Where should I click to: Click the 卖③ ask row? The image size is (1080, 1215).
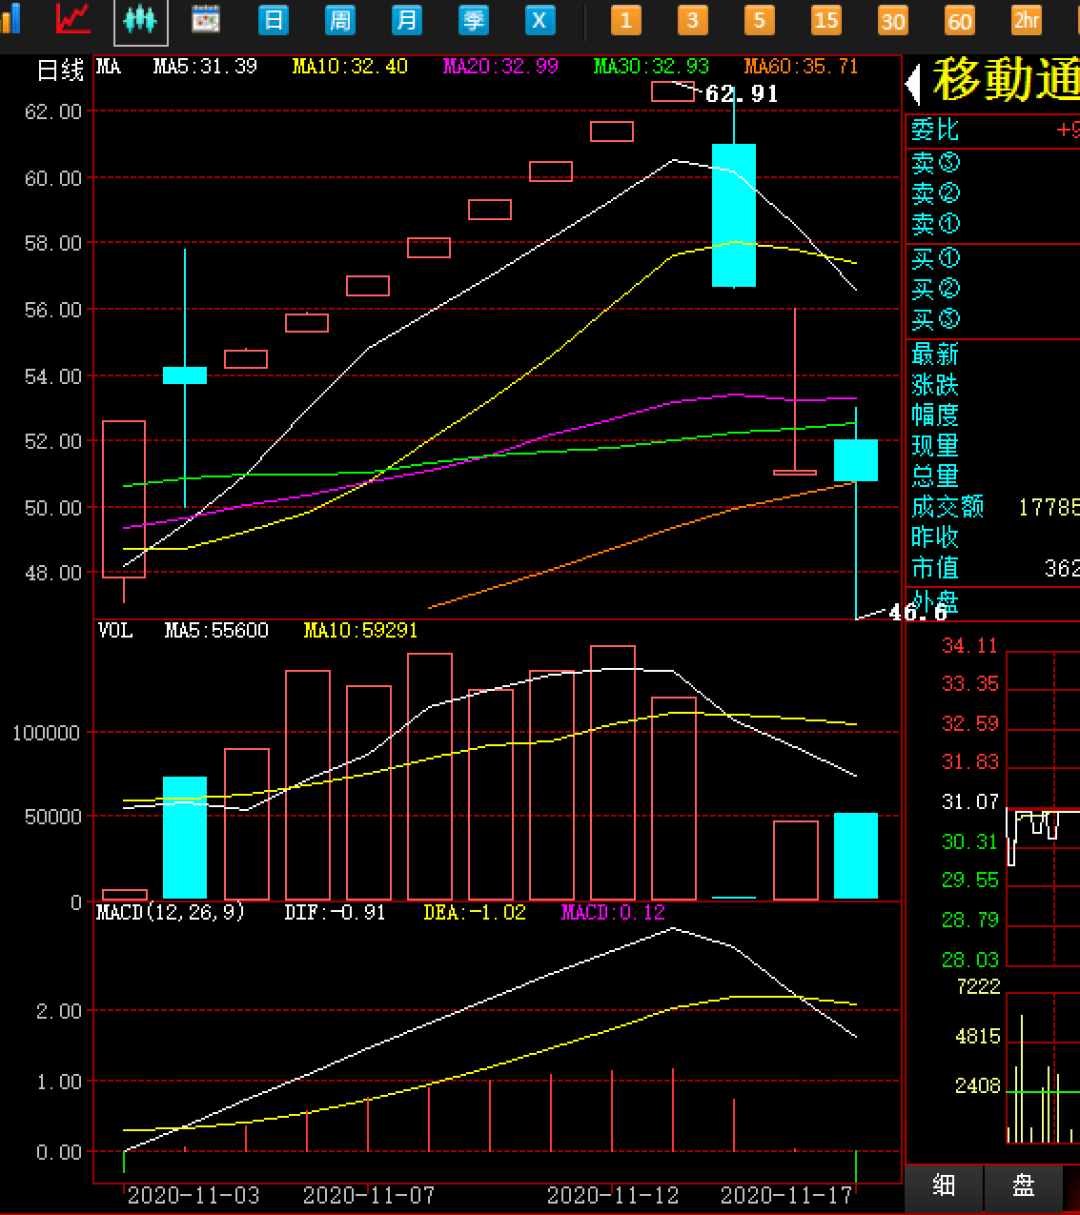pos(993,163)
